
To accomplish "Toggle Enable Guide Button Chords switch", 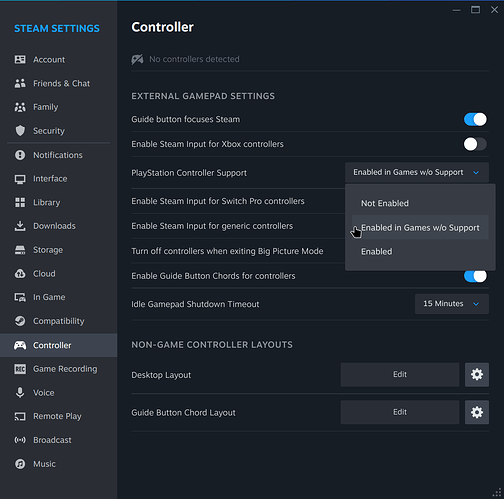I will 475,276.
